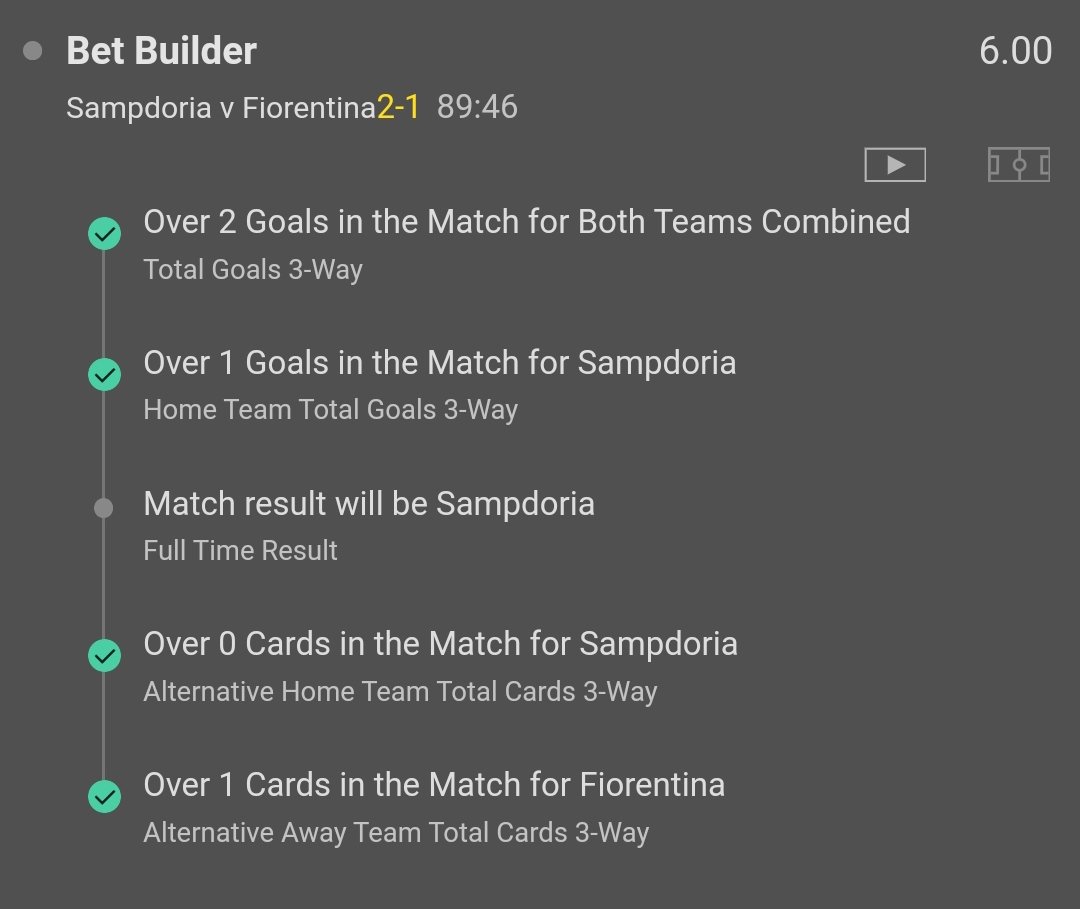Click green check for Sampdoria Over 1 Goals
Screen dimensions: 1080x909
pyautogui.click(x=104, y=375)
